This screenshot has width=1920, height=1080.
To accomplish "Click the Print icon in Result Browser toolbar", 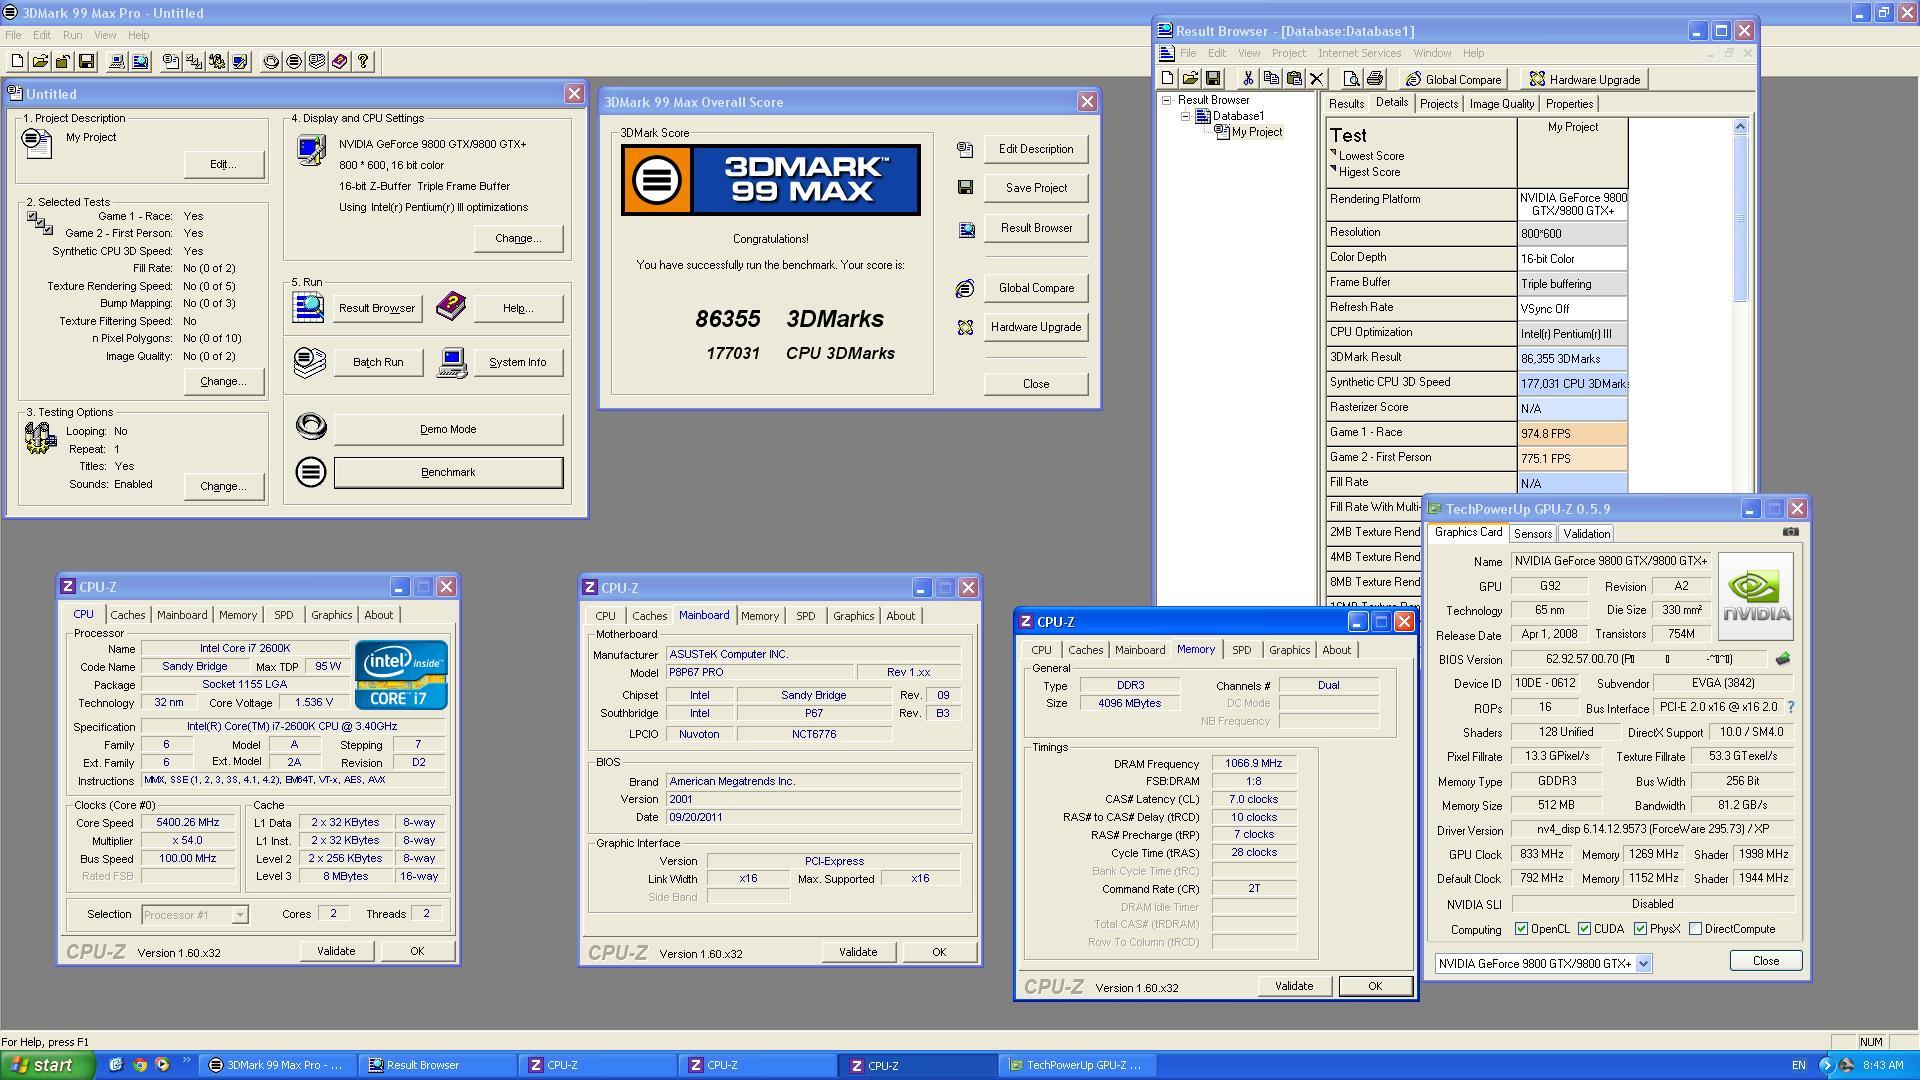I will 1375,79.
